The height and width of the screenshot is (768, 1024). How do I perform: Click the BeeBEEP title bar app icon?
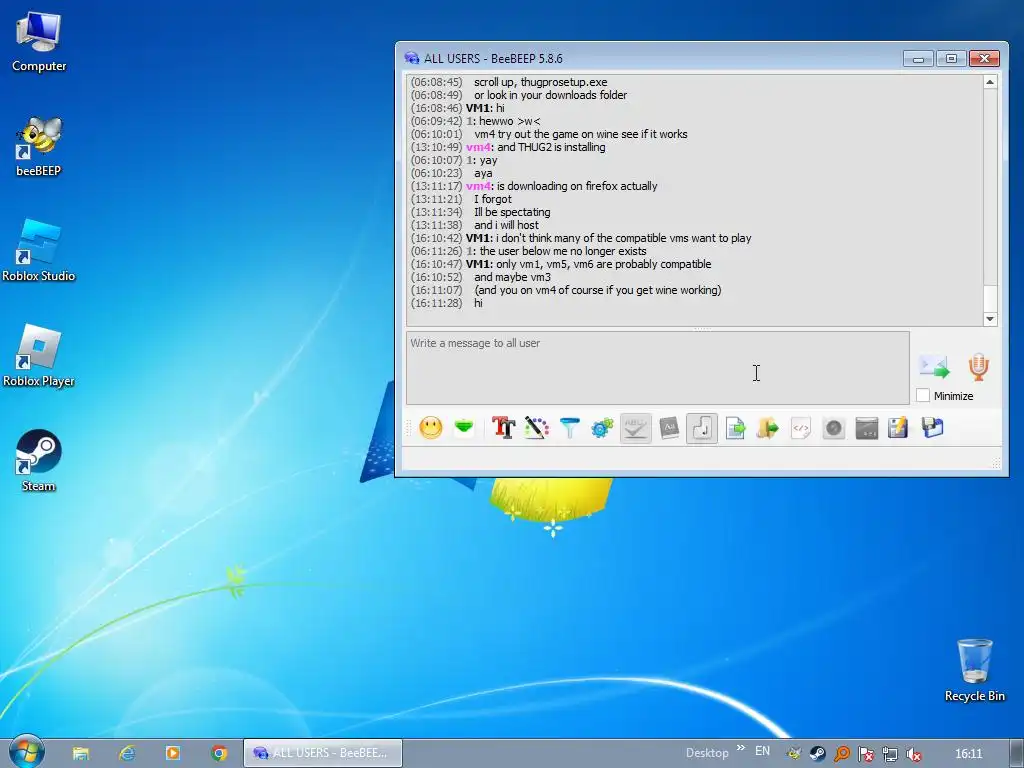point(411,58)
